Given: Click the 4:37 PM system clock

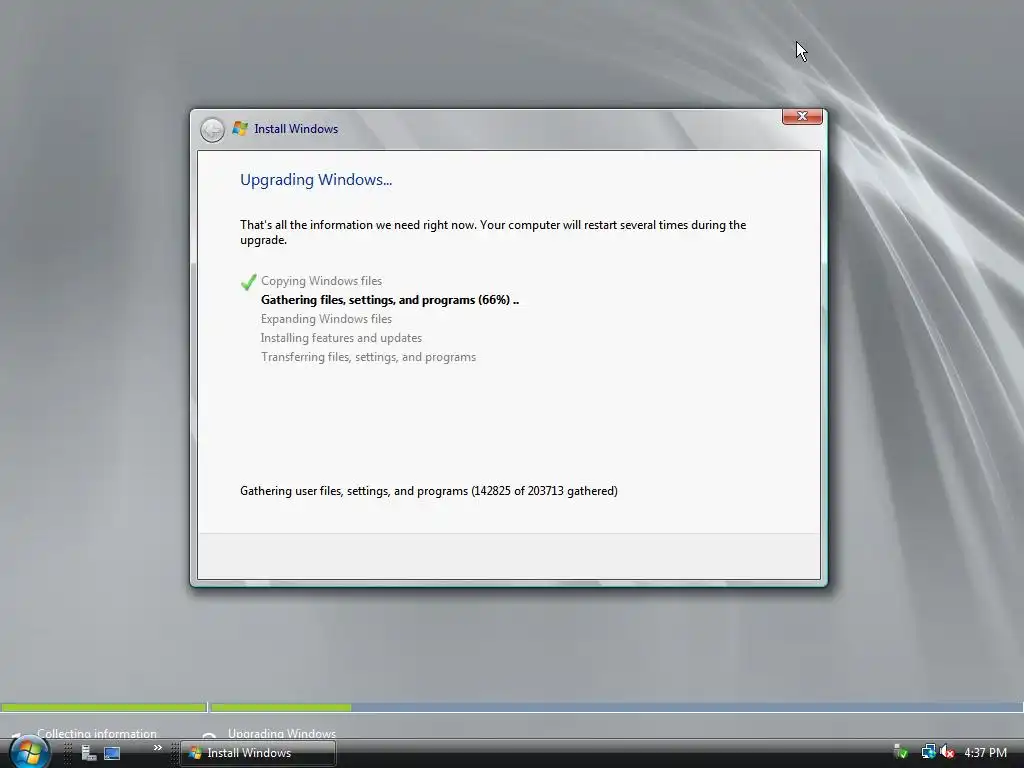Looking at the screenshot, I should coord(985,753).
